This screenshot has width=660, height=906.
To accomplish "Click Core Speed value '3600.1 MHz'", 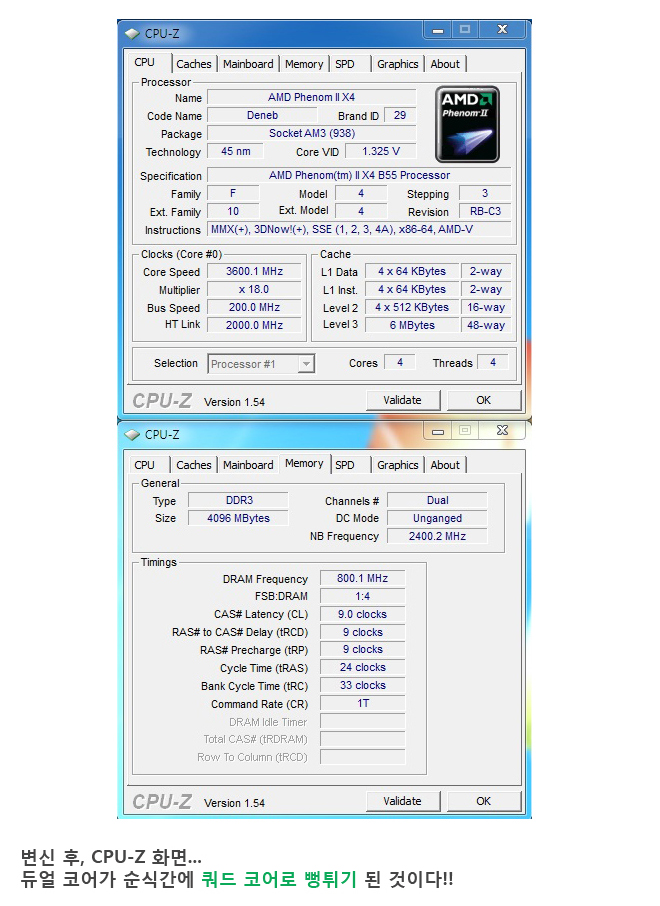I will 254,271.
